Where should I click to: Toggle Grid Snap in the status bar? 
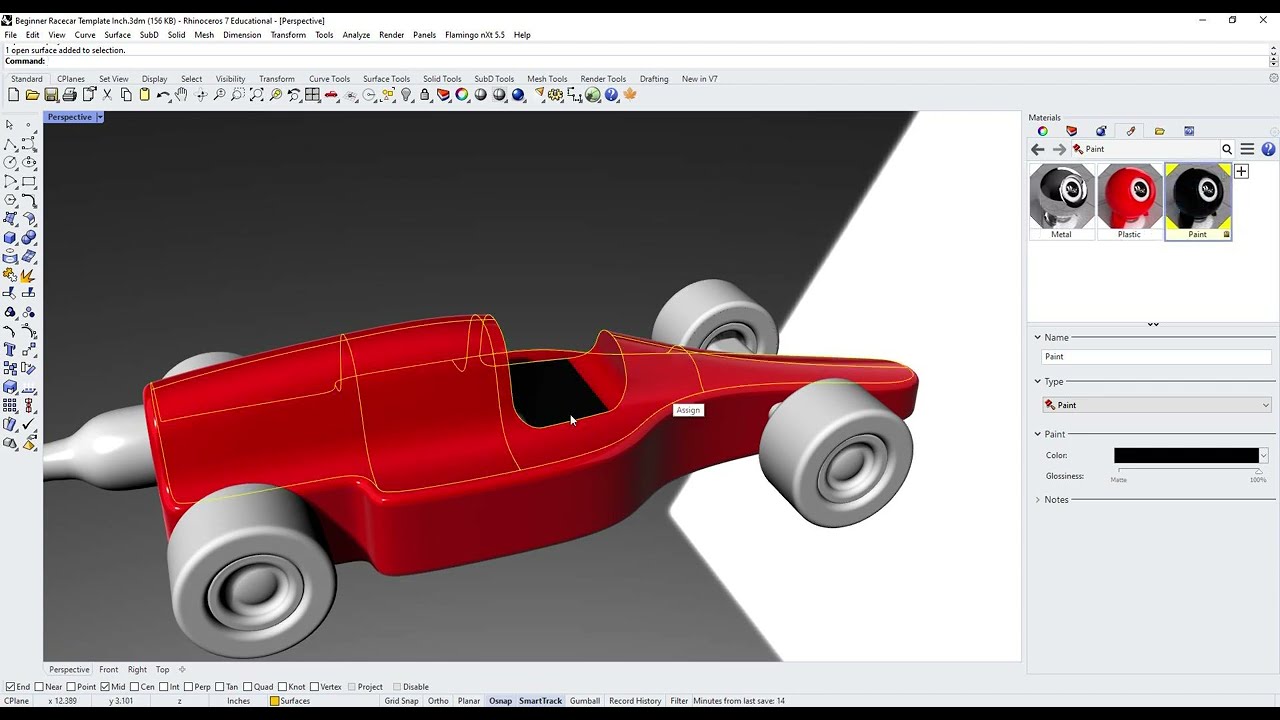401,701
